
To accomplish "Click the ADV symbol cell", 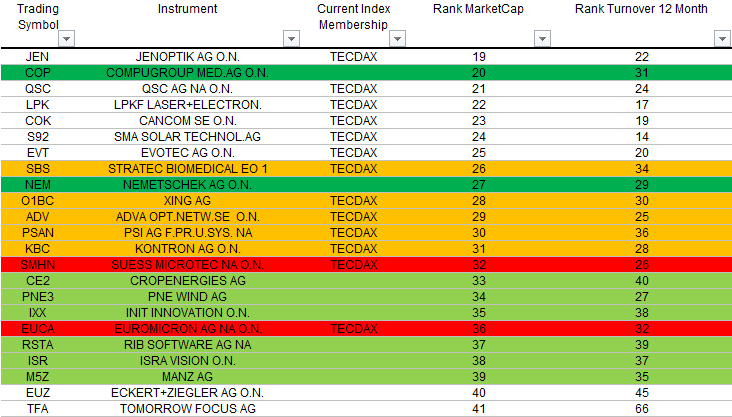I will (x=37, y=217).
